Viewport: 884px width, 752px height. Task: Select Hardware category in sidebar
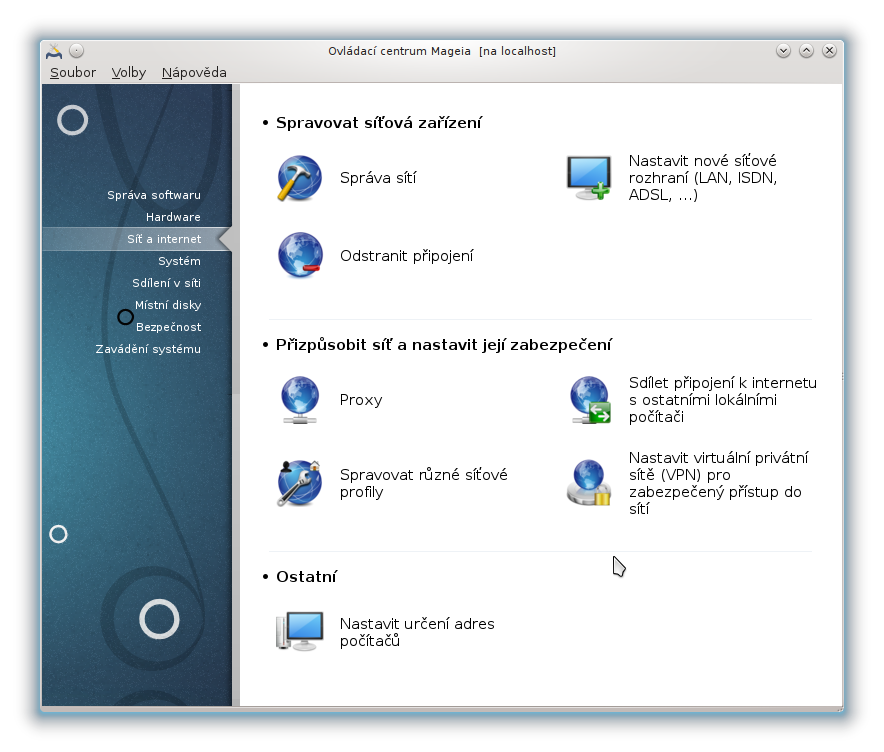click(x=173, y=217)
